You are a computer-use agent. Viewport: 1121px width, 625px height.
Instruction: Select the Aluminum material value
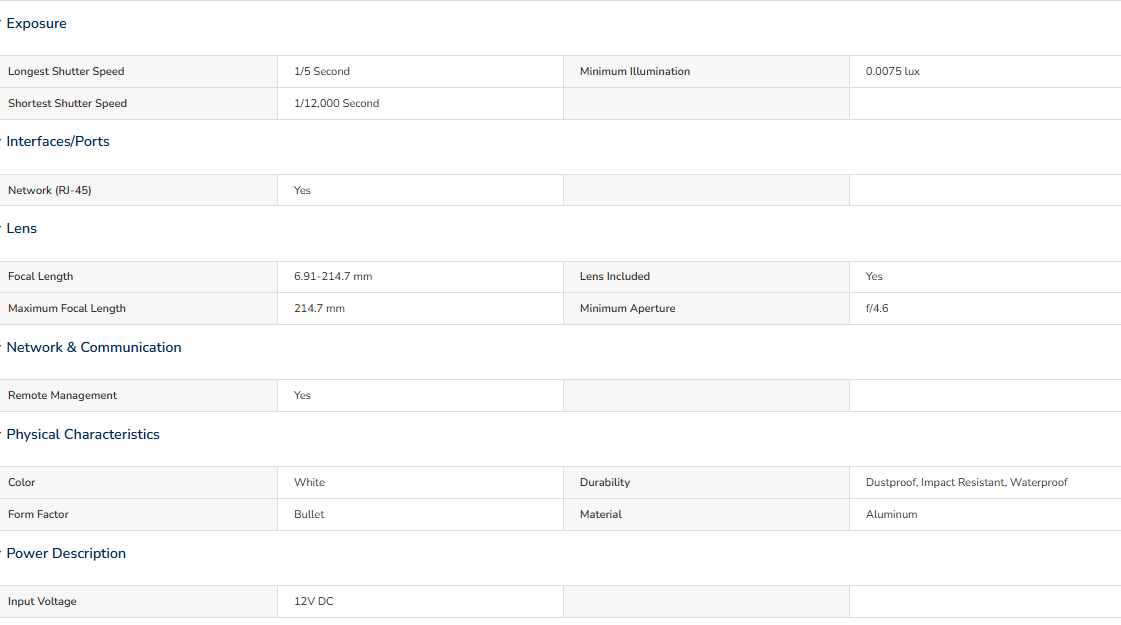click(x=892, y=515)
